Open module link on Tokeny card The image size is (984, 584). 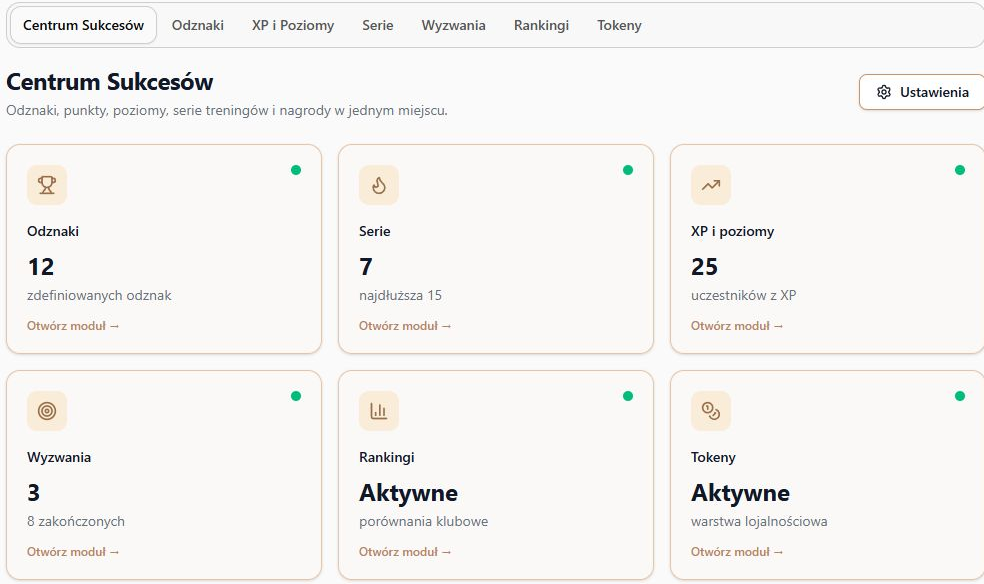pyautogui.click(x=737, y=551)
